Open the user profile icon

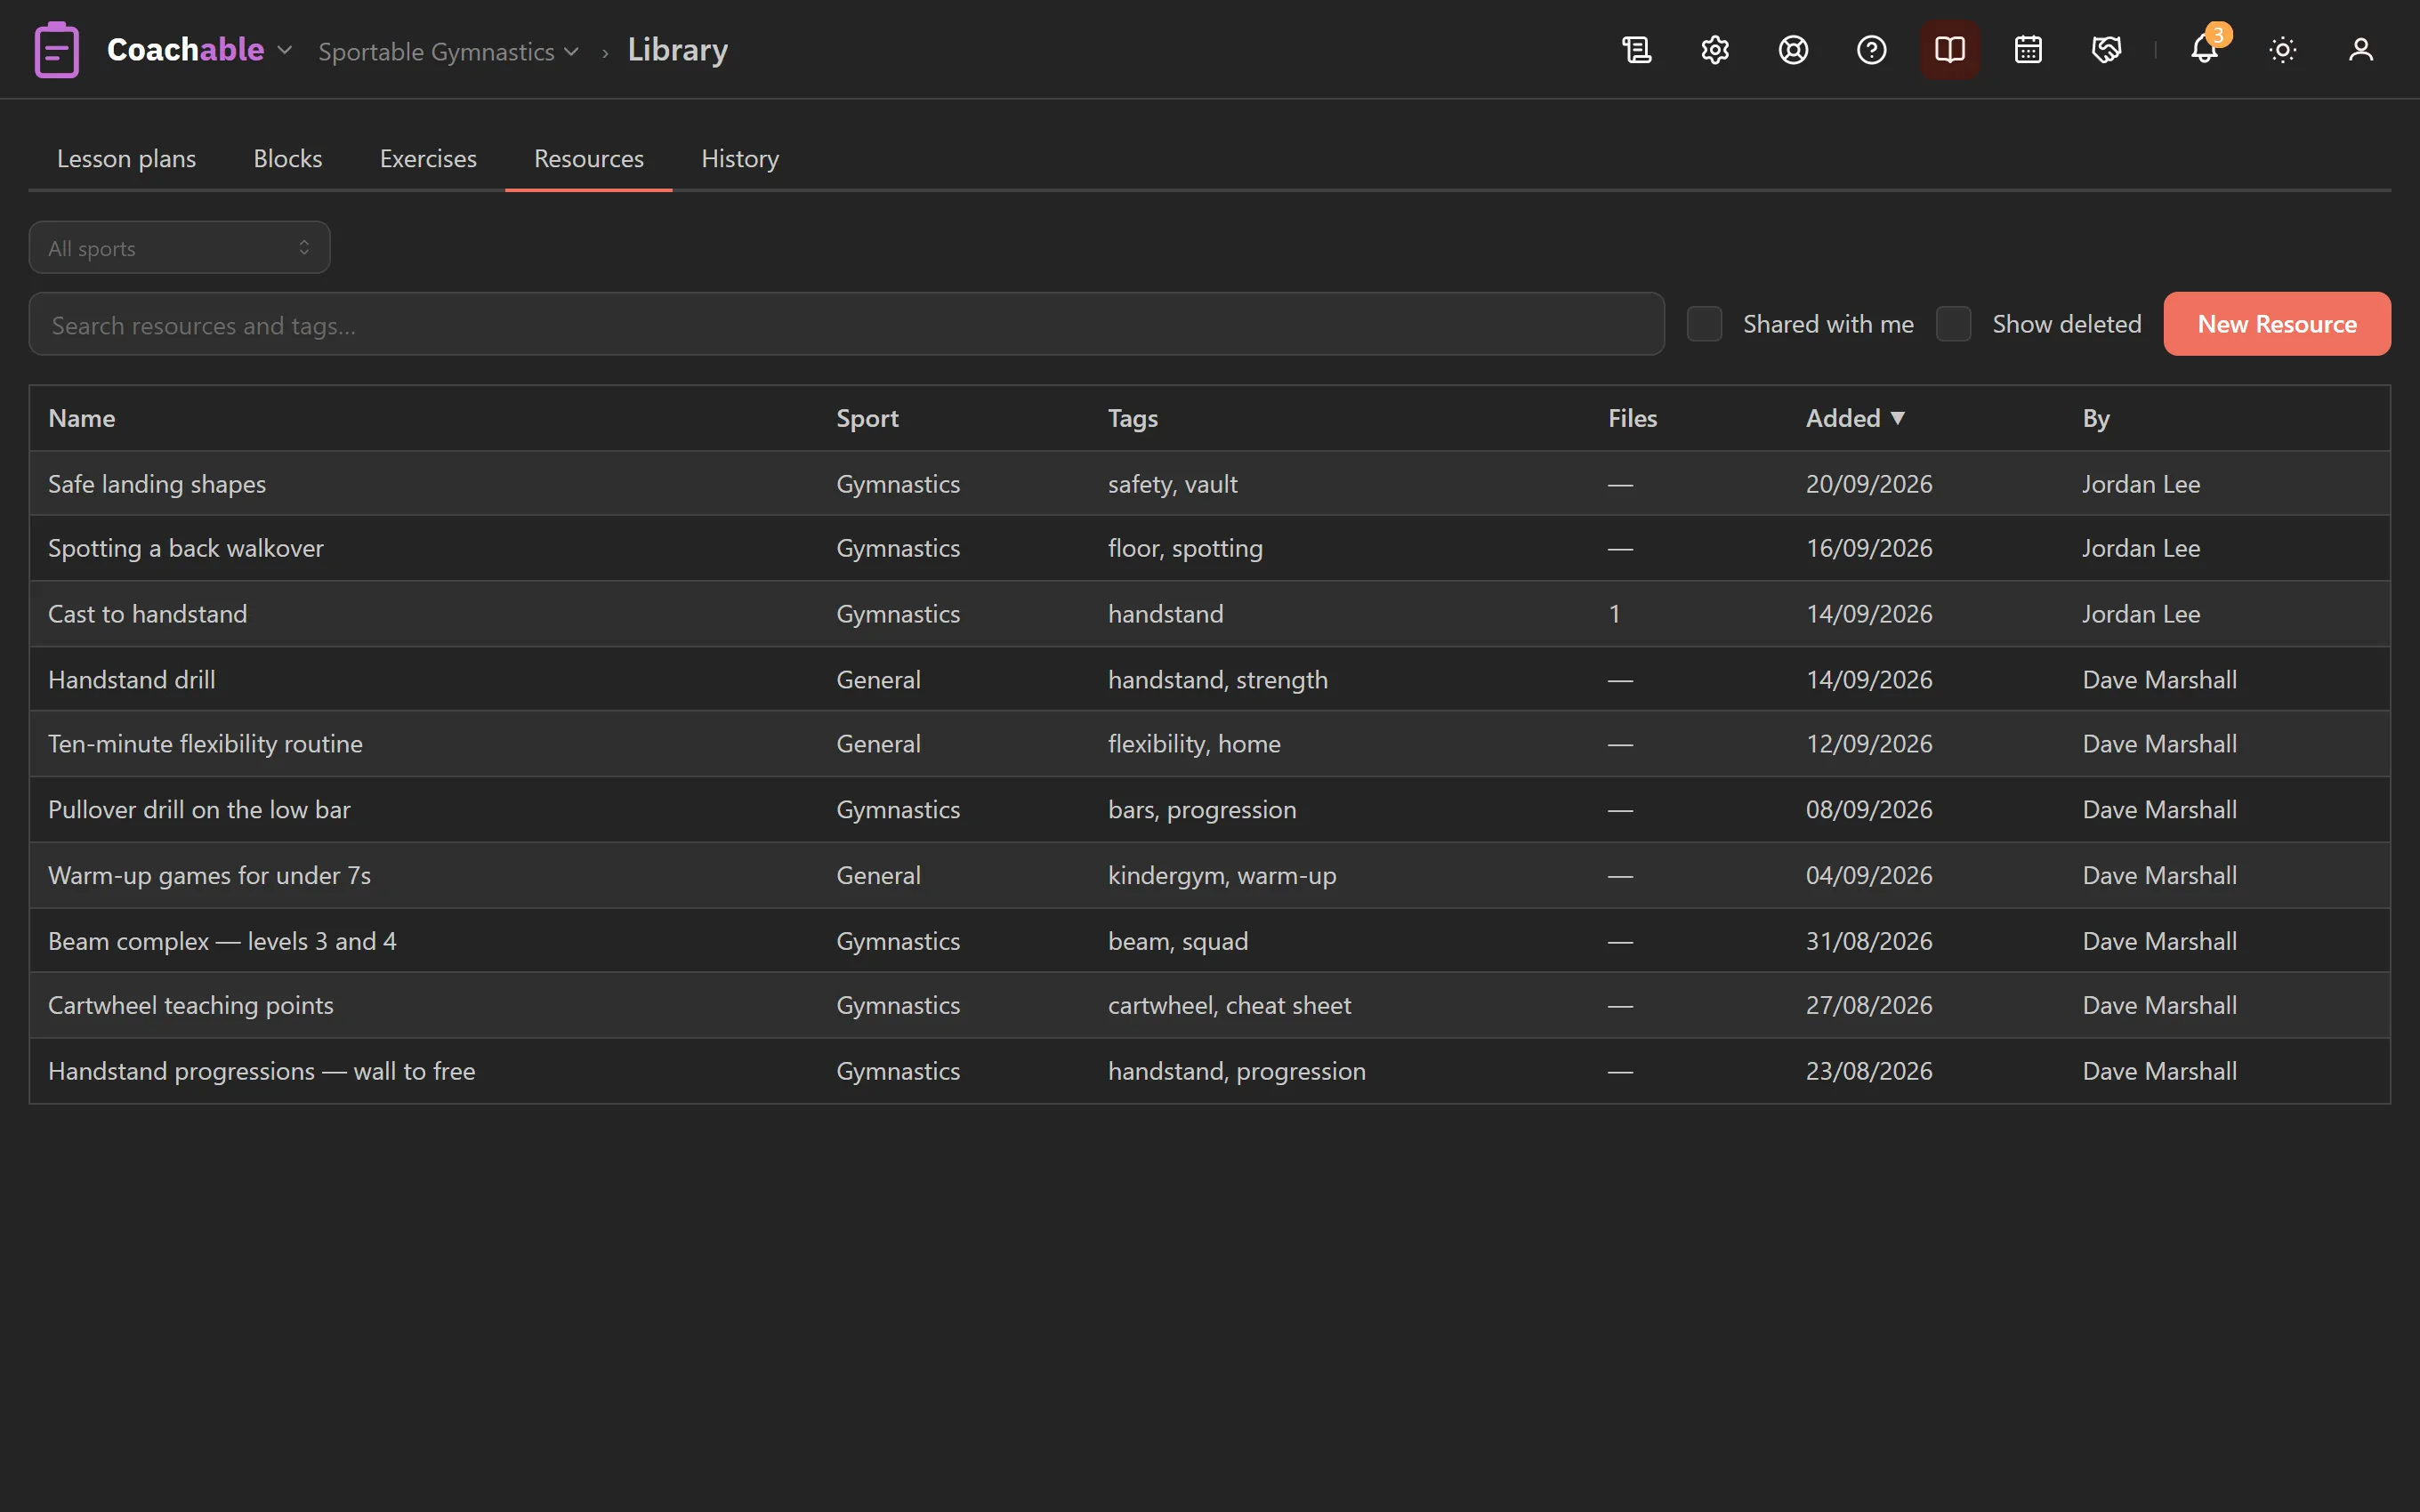click(x=2361, y=49)
